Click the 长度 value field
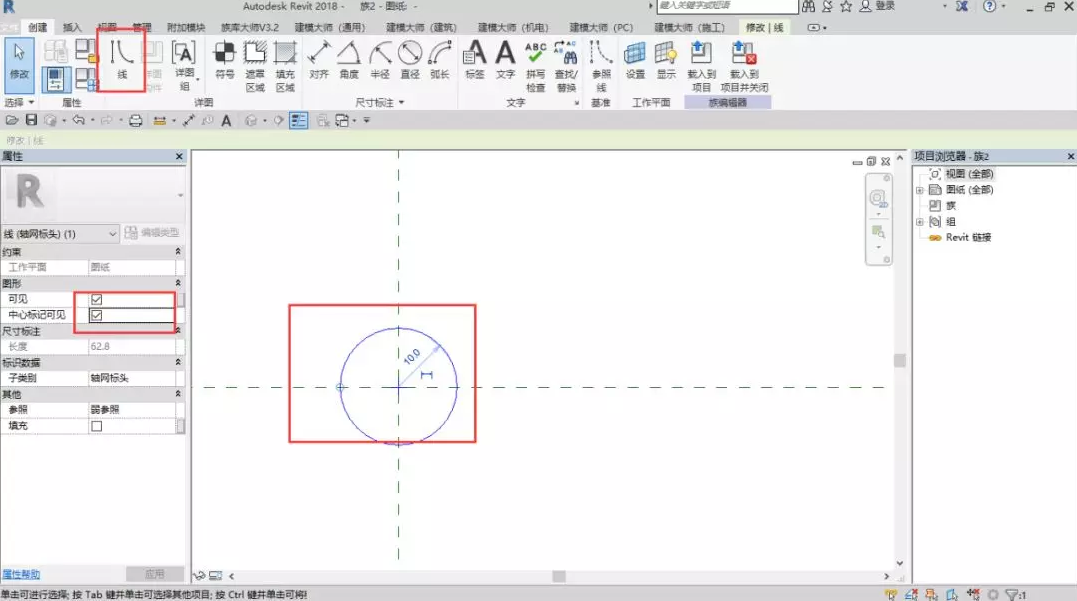This screenshot has height=601, width=1077. pyautogui.click(x=132, y=346)
